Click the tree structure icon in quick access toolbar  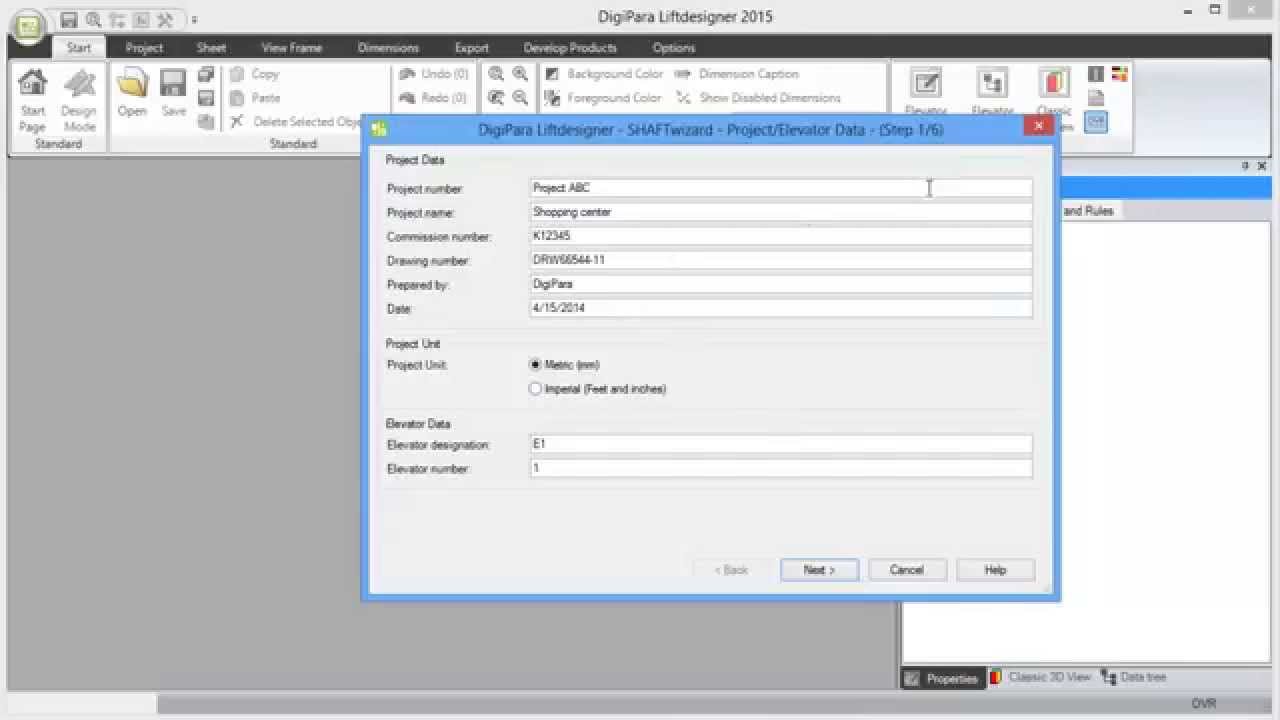[117, 19]
